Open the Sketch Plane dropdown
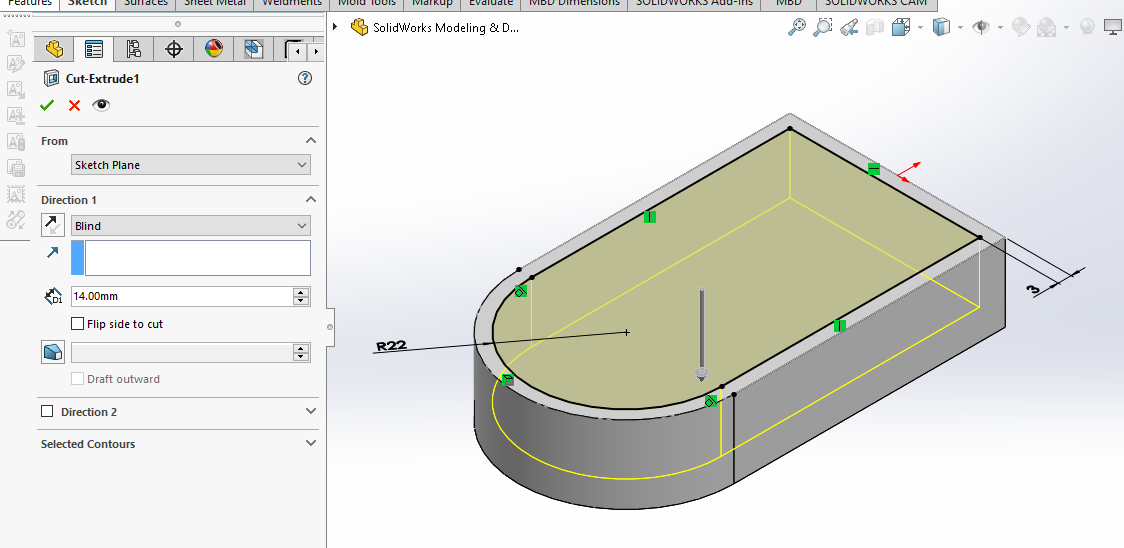1124x548 pixels. click(191, 165)
